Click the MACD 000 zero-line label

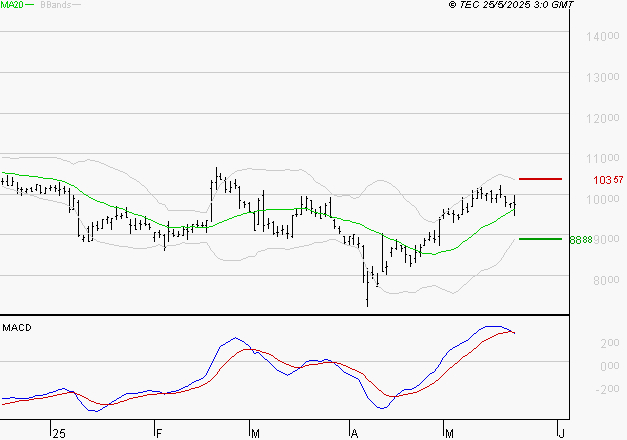coord(610,366)
